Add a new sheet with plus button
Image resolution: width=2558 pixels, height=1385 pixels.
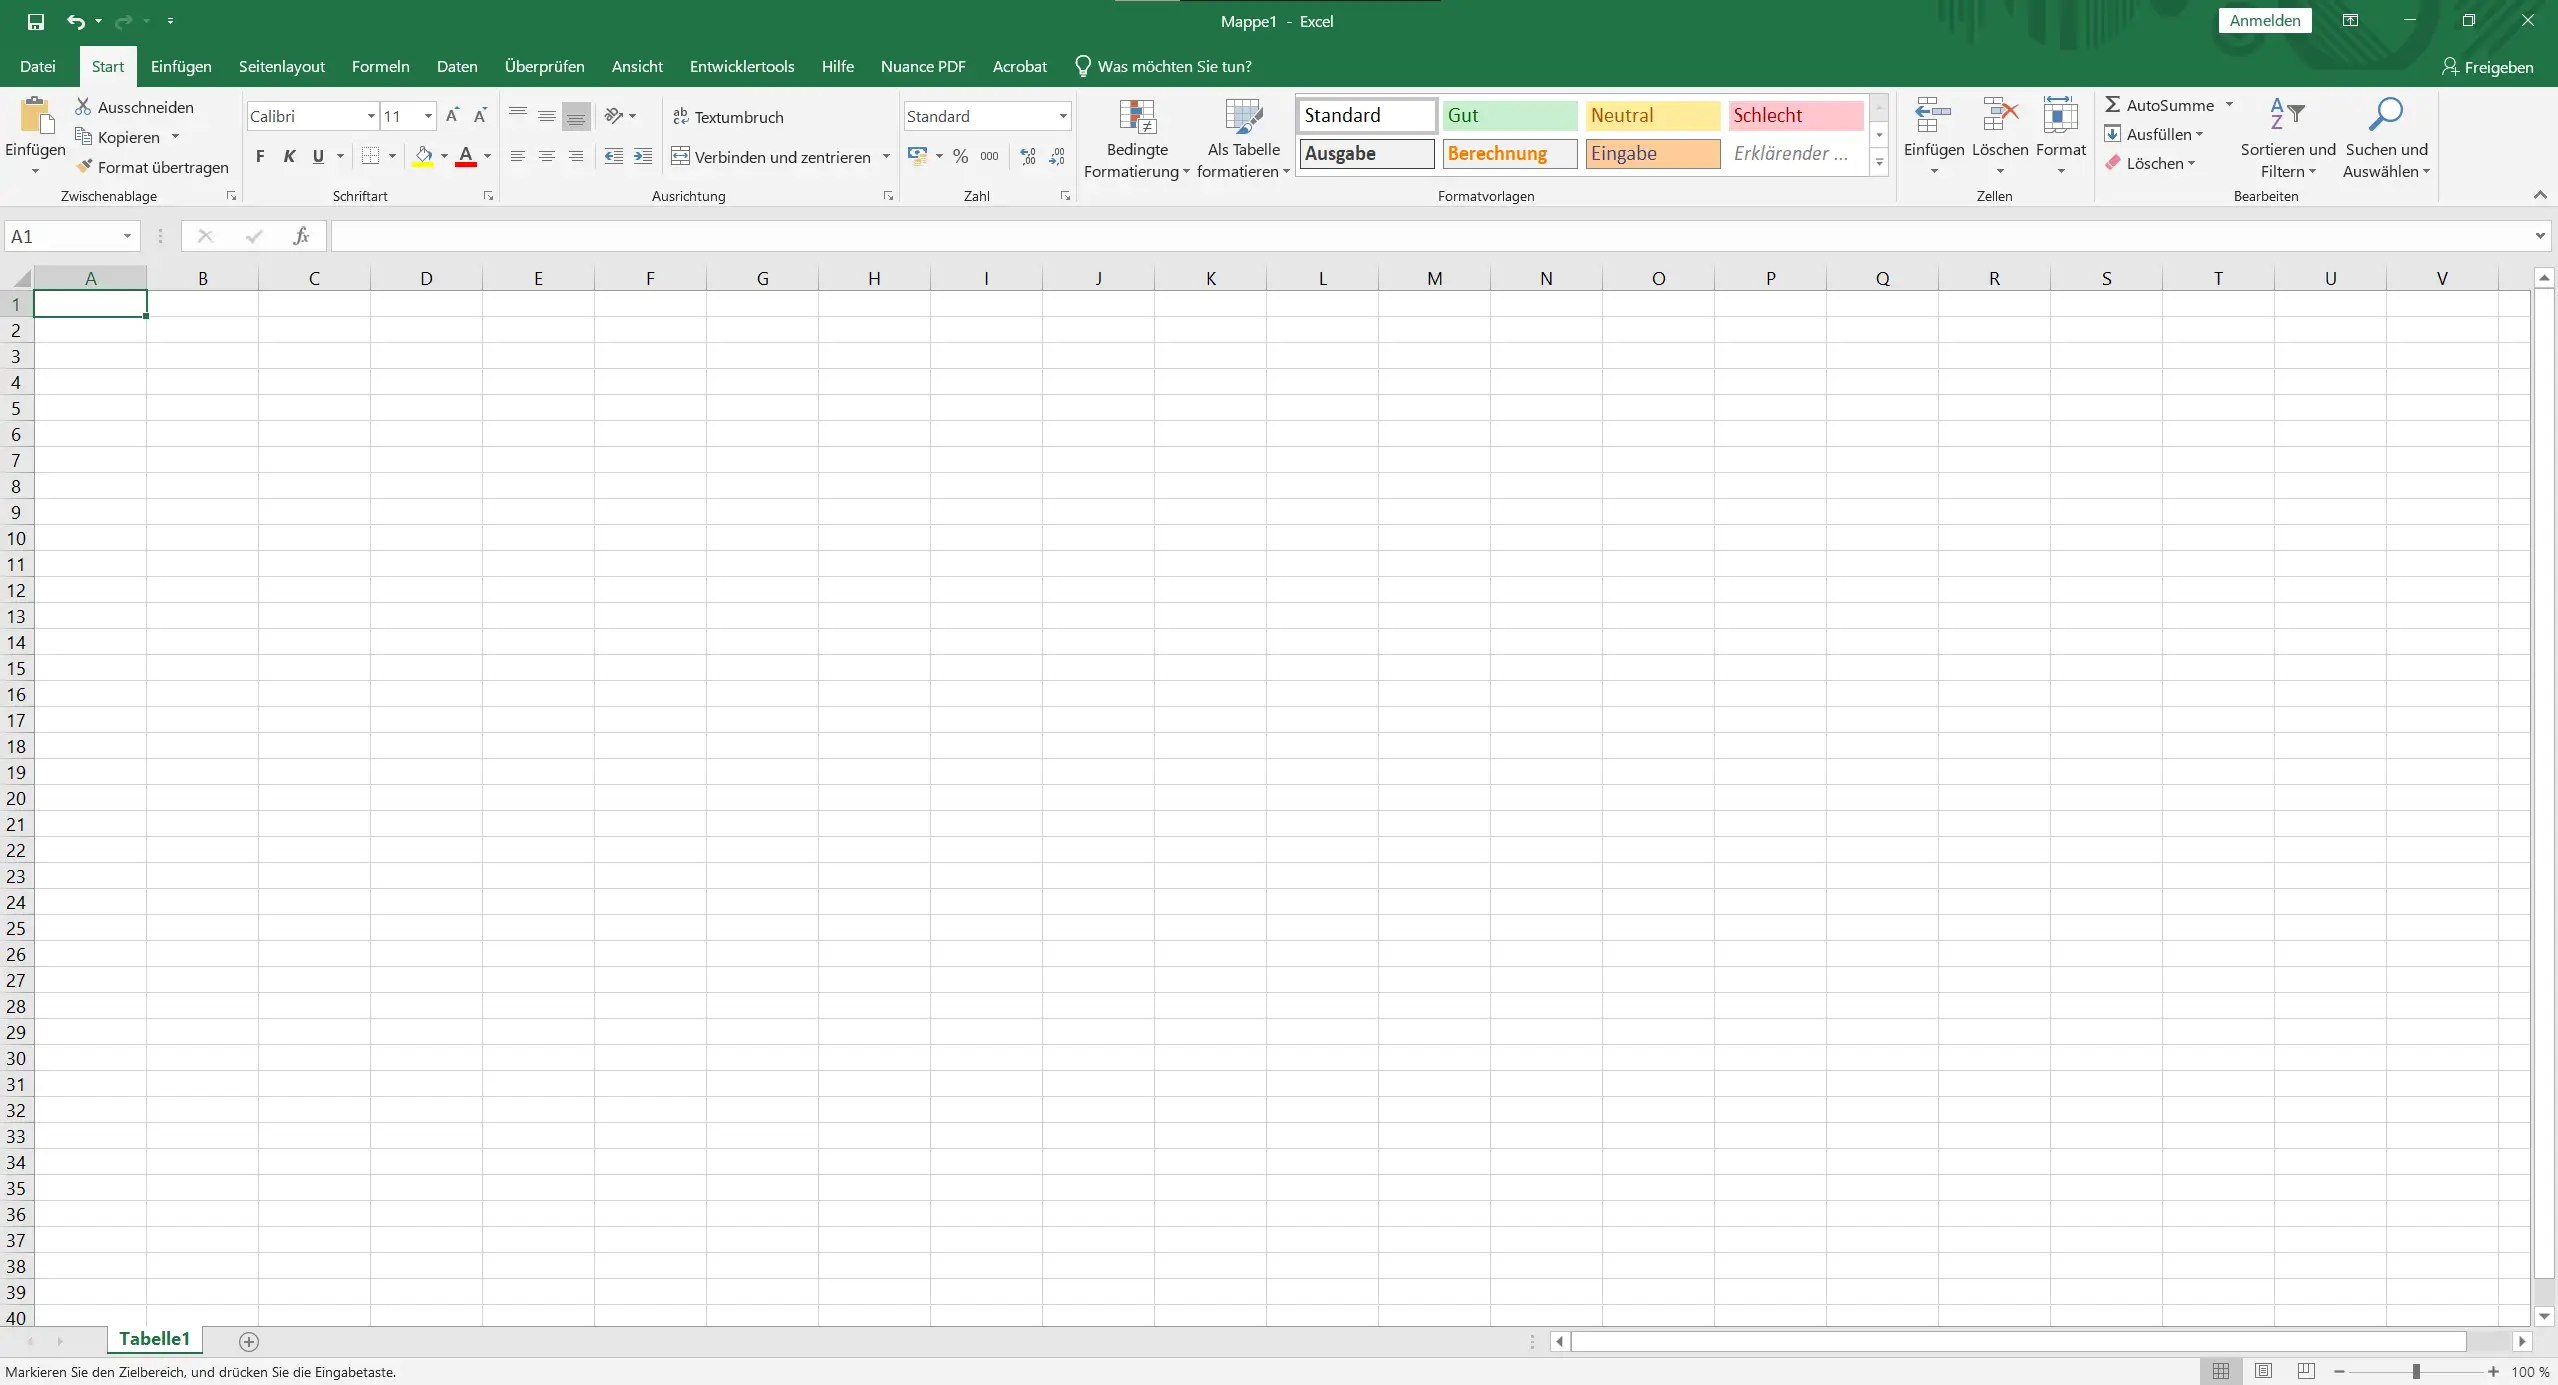coord(249,1342)
